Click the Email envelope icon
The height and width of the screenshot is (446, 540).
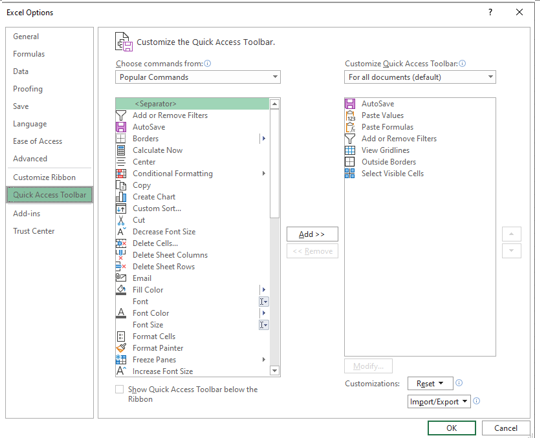(121, 278)
